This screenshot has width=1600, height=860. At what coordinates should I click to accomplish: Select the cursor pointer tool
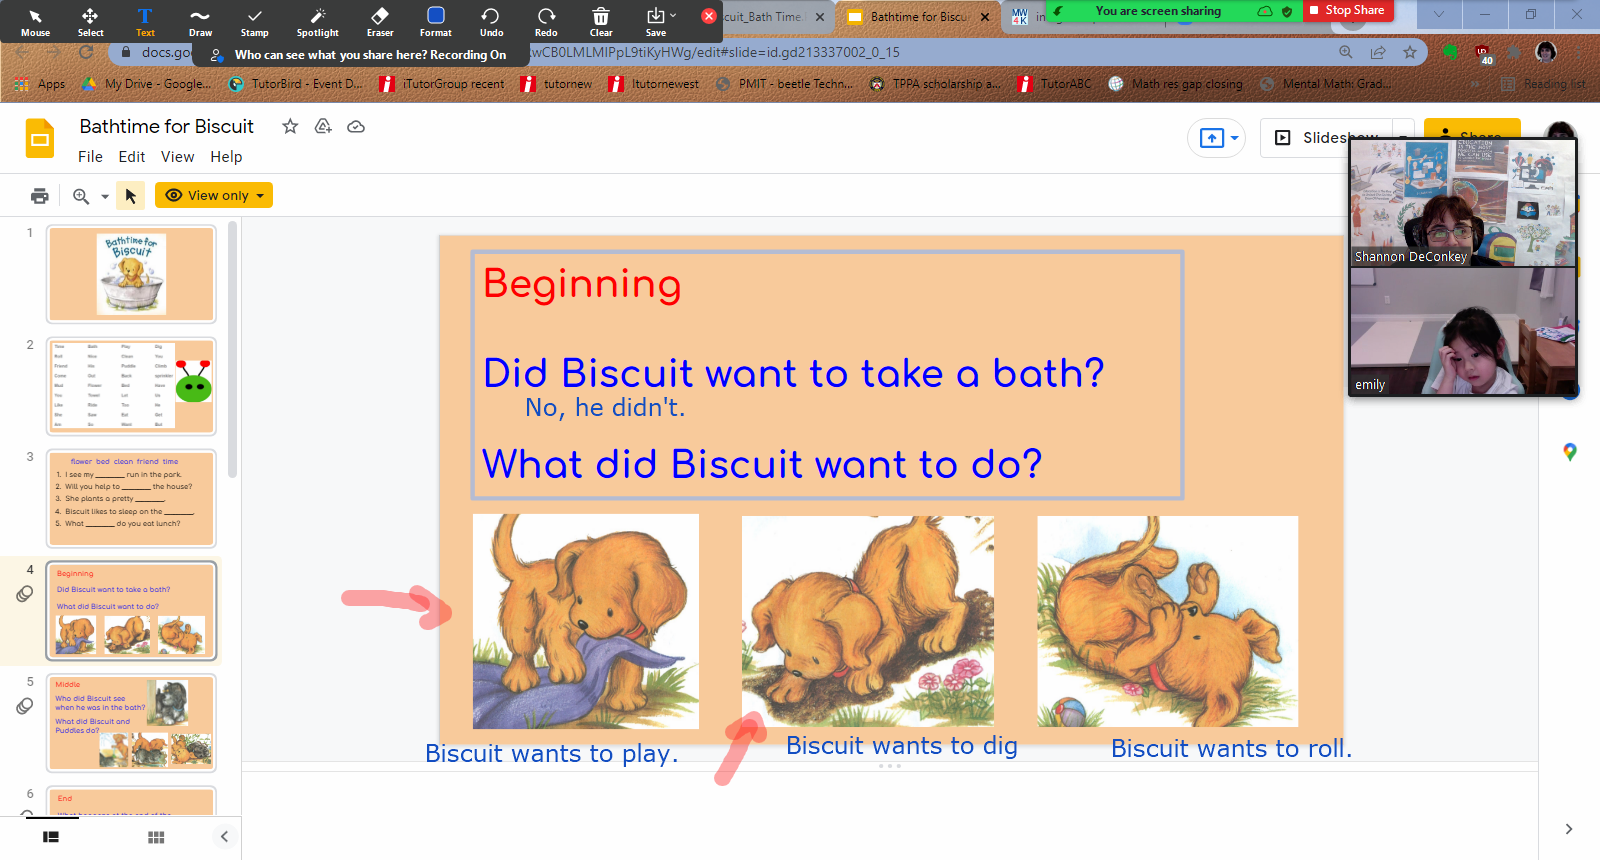(130, 196)
